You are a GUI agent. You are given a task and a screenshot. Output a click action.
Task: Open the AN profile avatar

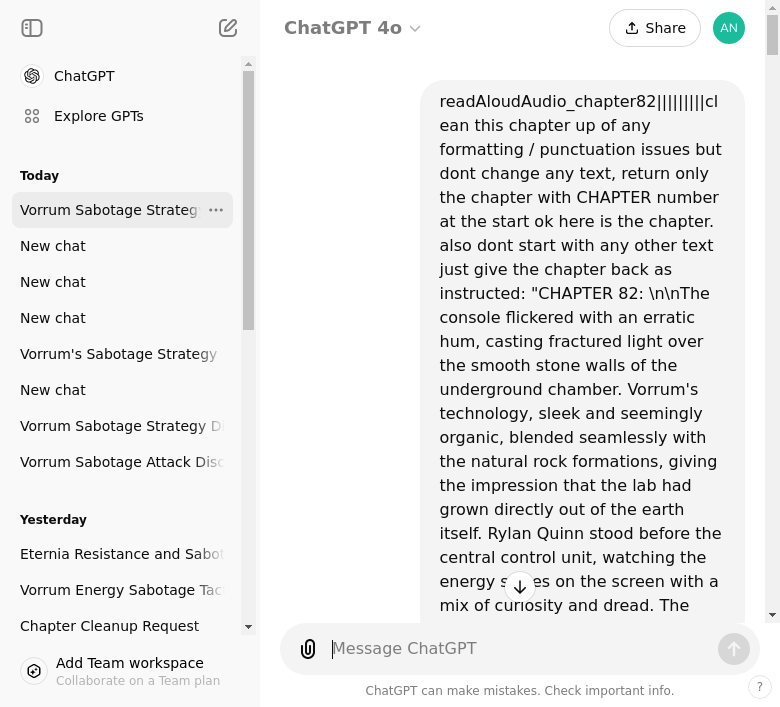pyautogui.click(x=729, y=28)
